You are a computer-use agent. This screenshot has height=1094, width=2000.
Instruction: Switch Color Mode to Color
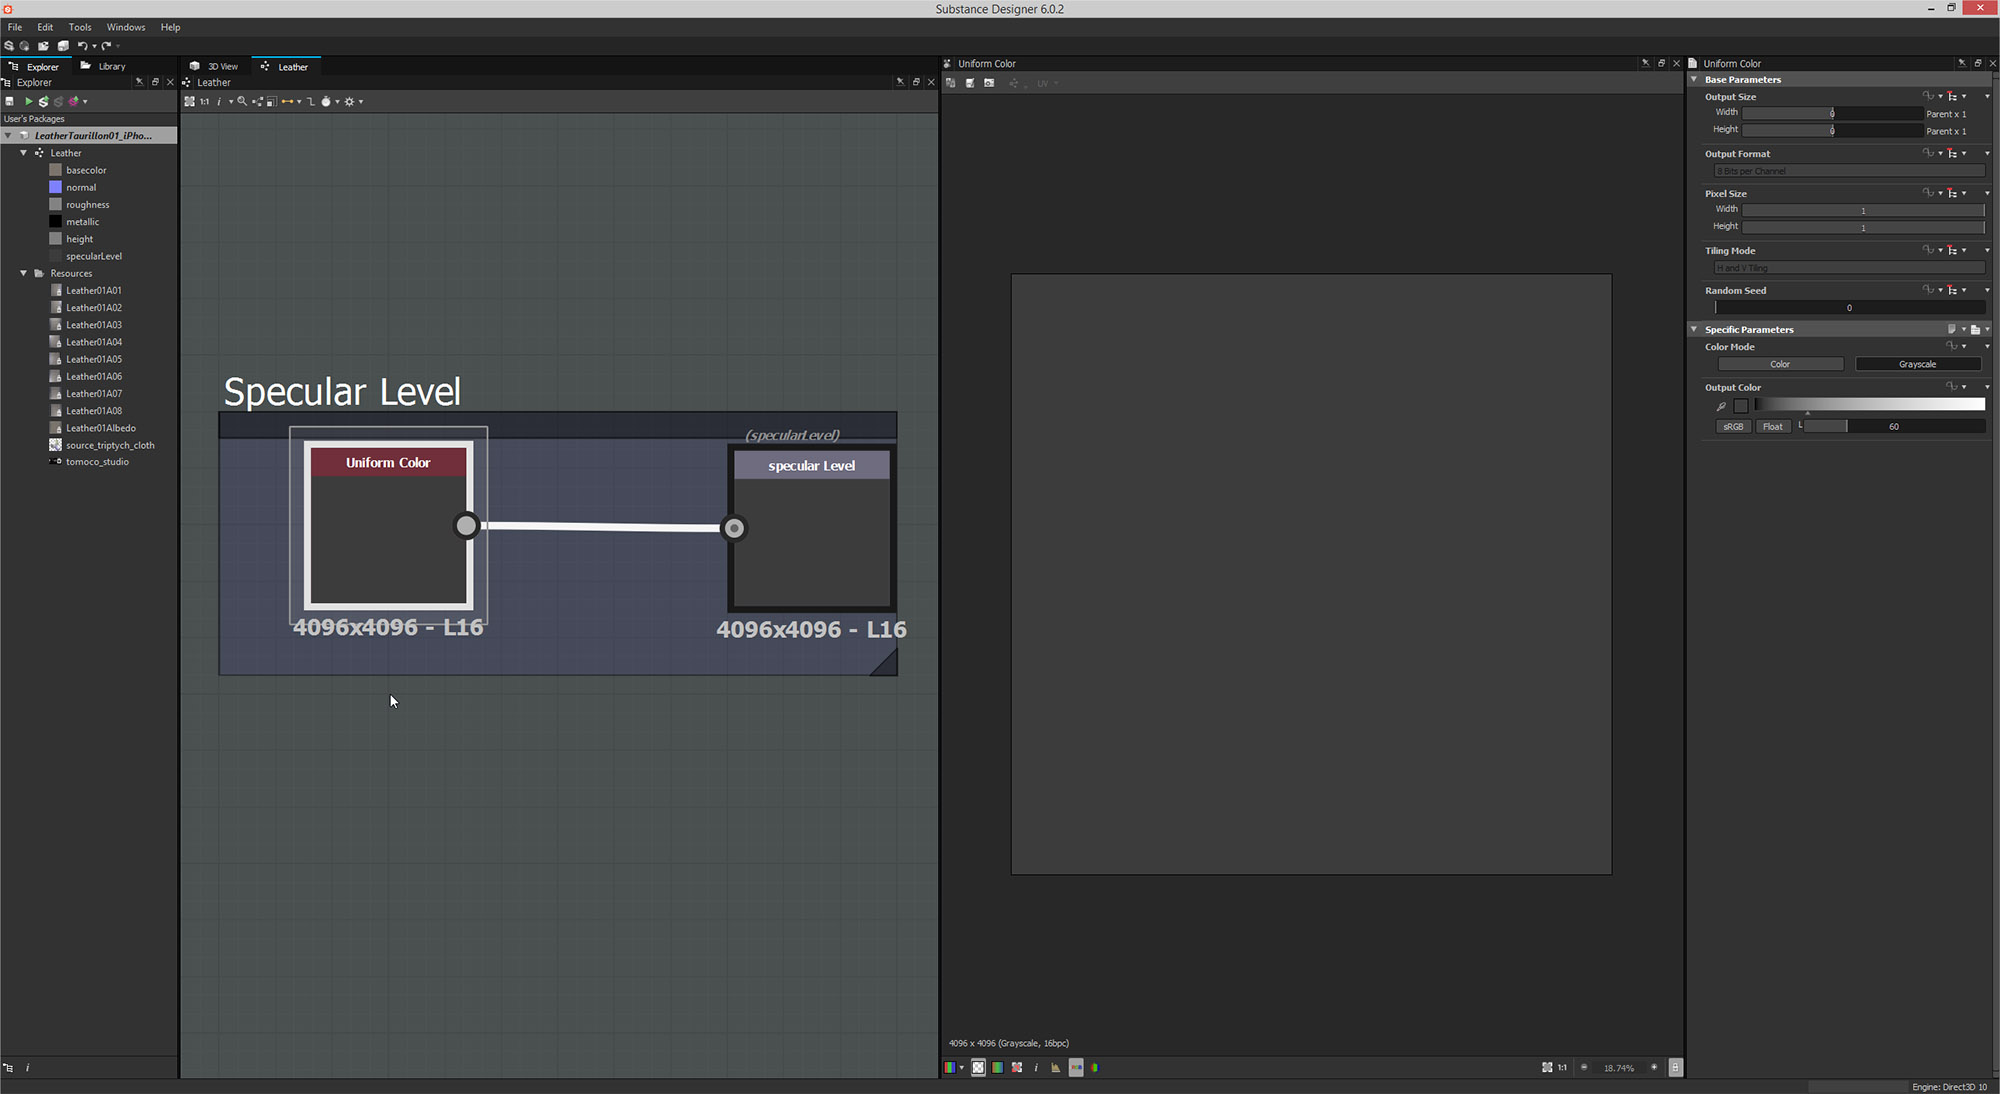point(1780,364)
